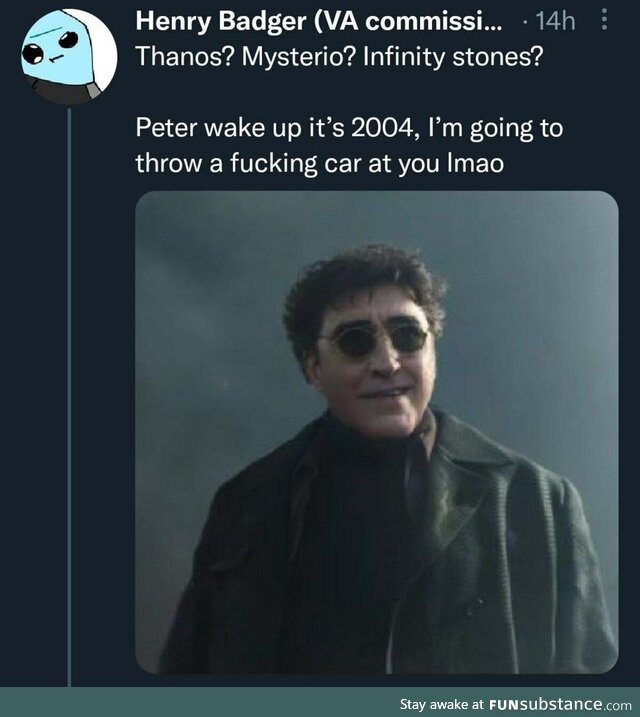Click the vertical thread connector line
The height and width of the screenshot is (717, 640).
click(69, 397)
